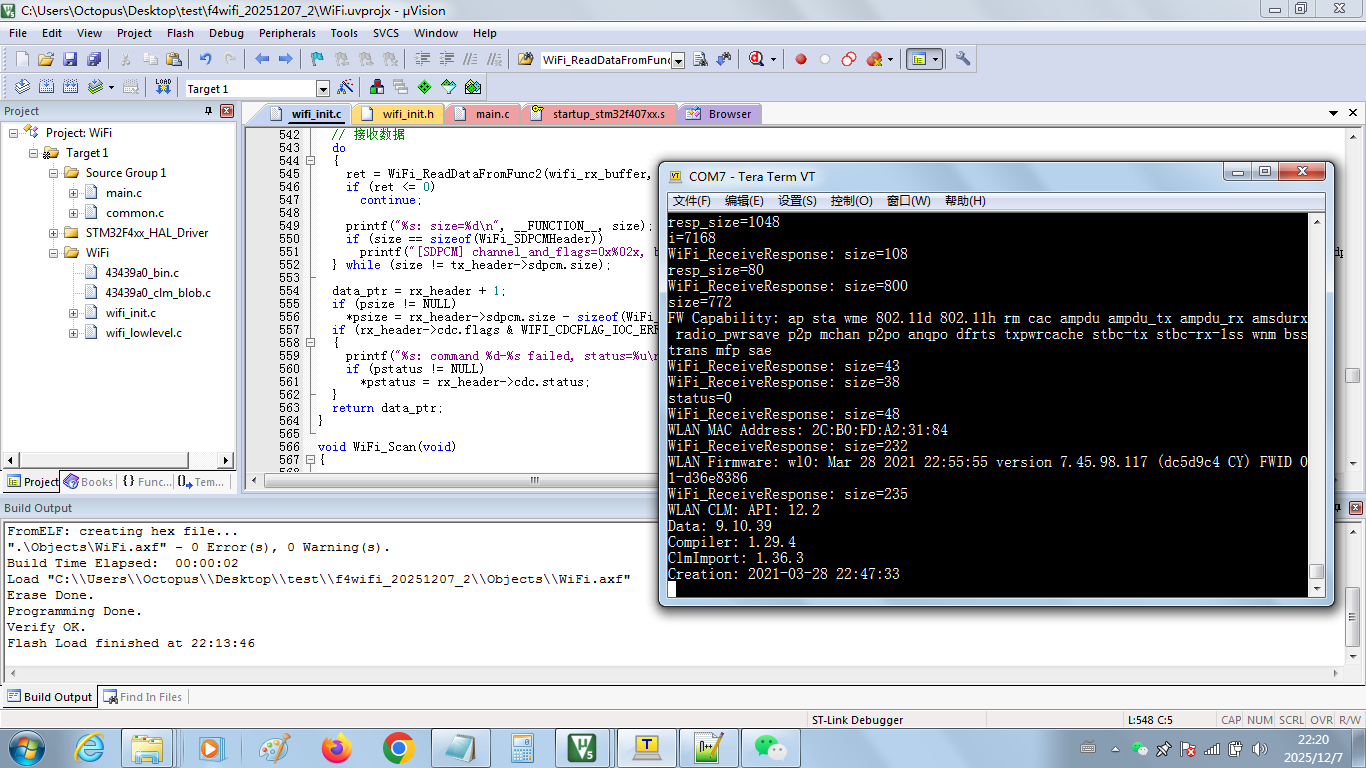Open Options for Target wand icon
The width and height of the screenshot is (1366, 768).
(346, 88)
